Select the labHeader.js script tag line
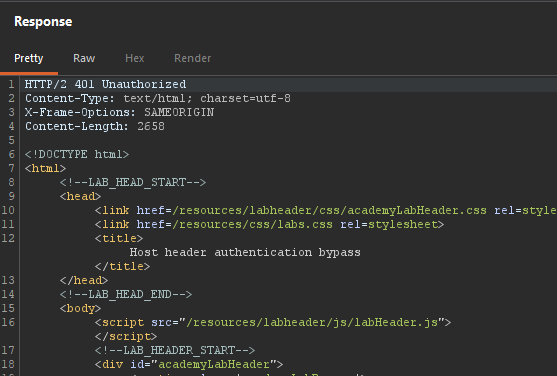557x376 pixels. click(273, 322)
